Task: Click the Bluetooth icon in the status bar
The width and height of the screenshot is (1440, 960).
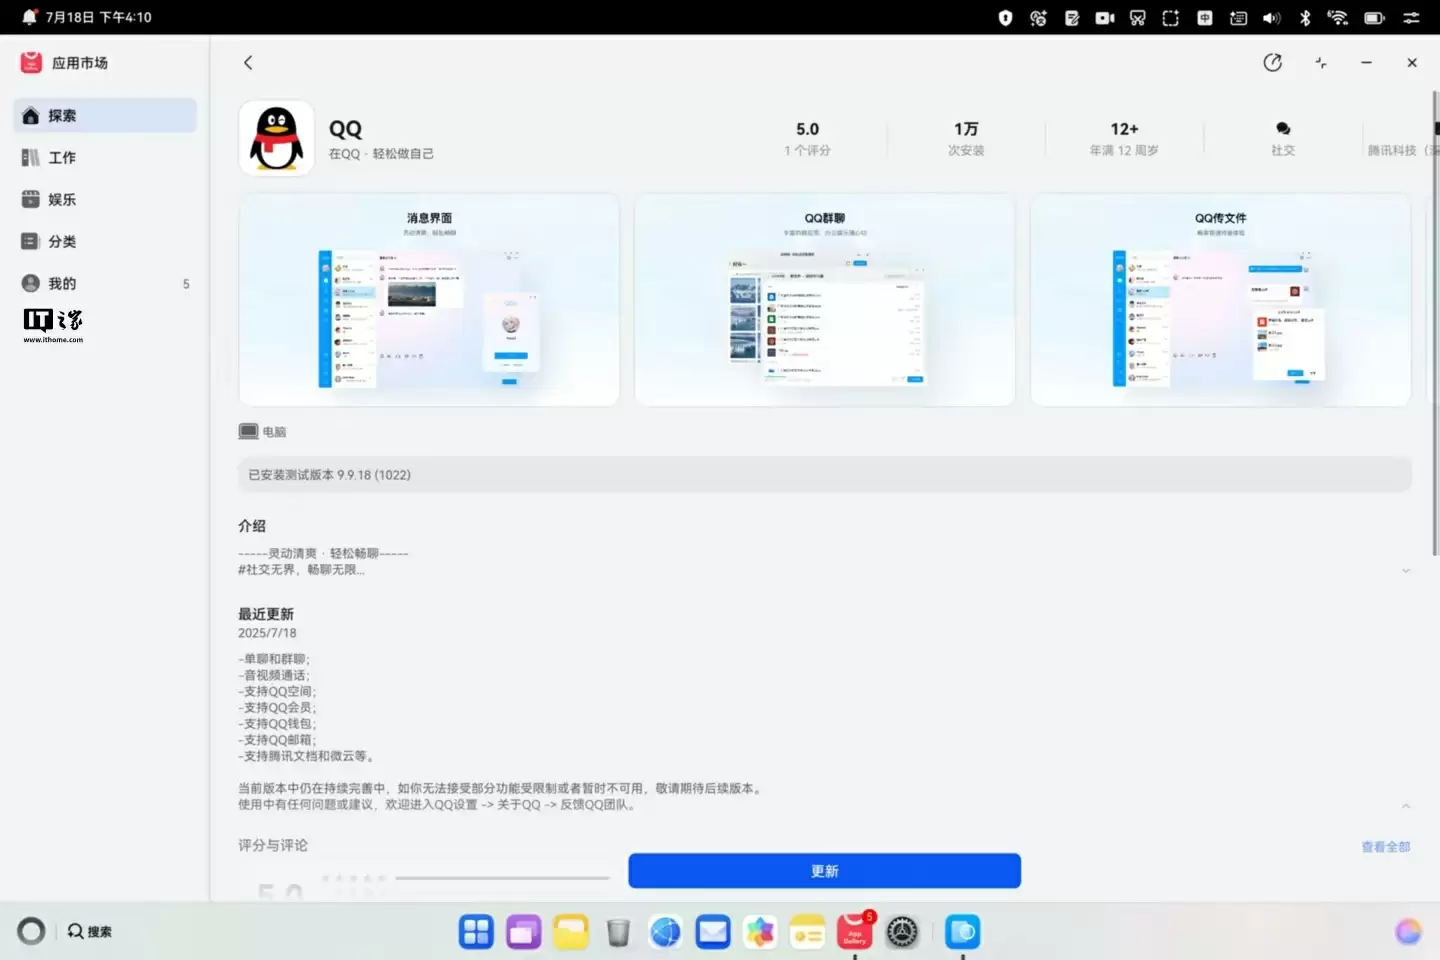Action: 1304,17
